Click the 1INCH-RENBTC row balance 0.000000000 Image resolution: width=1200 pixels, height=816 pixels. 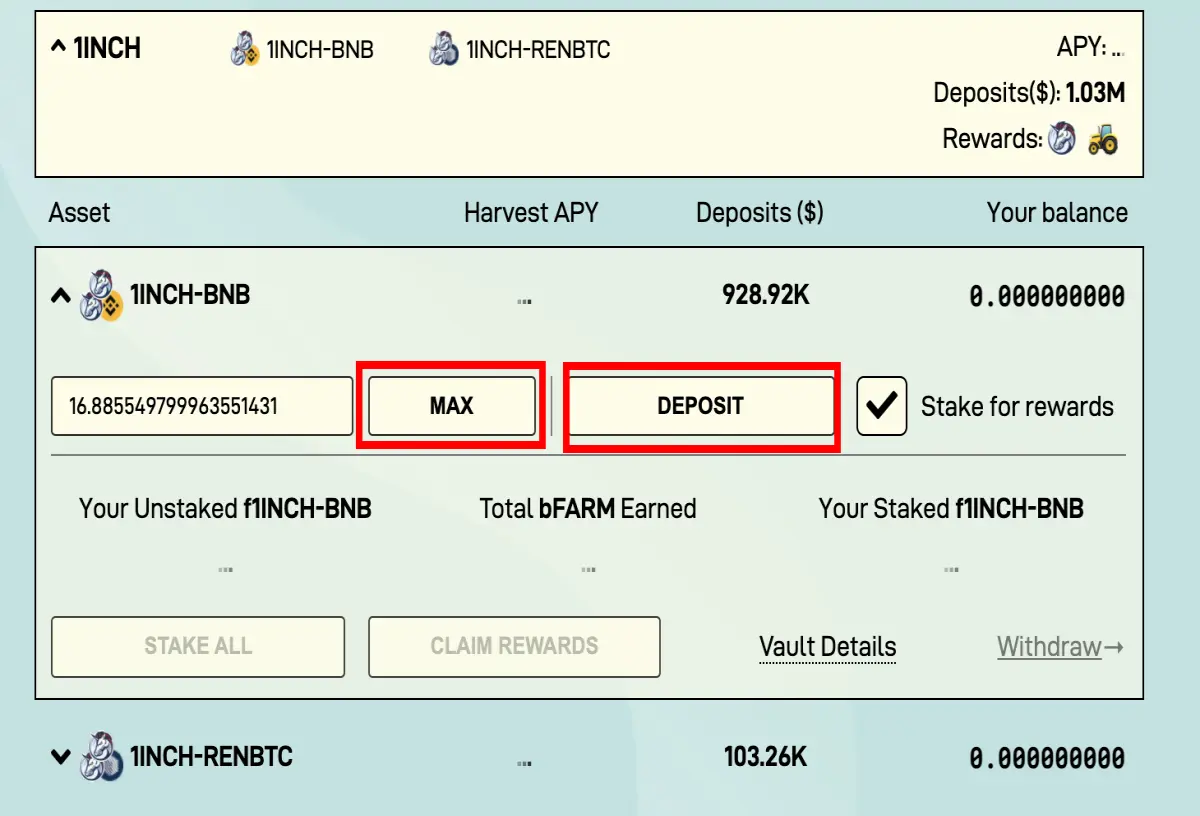pos(1047,758)
